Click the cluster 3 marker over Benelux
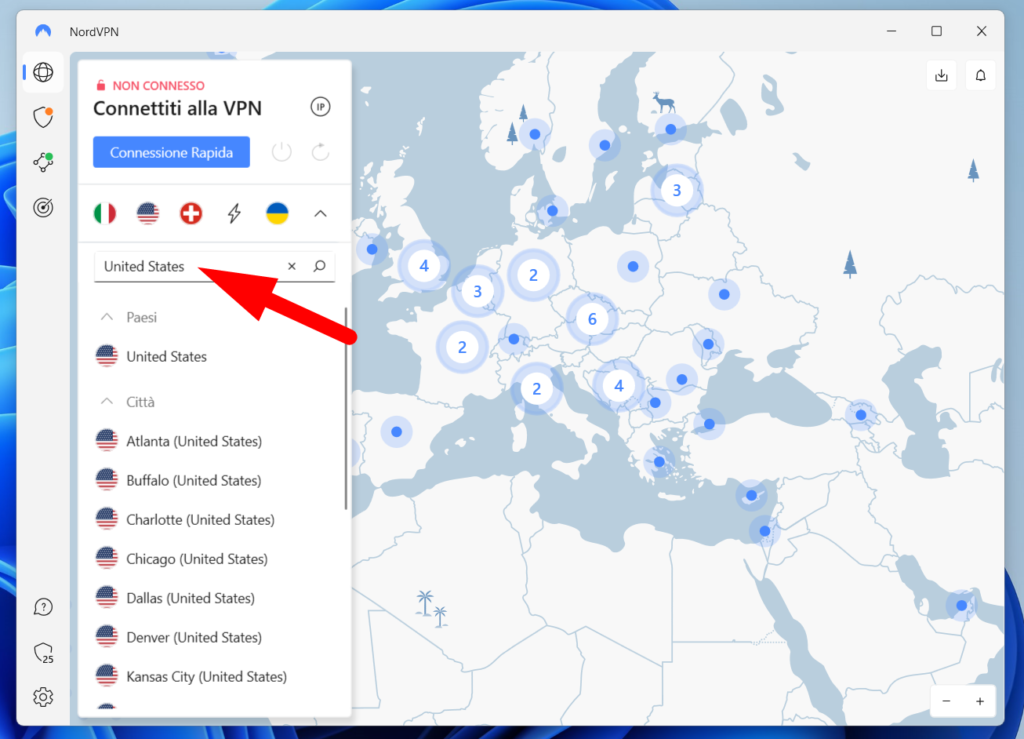Screen dimensions: 1024x739 point(477,291)
